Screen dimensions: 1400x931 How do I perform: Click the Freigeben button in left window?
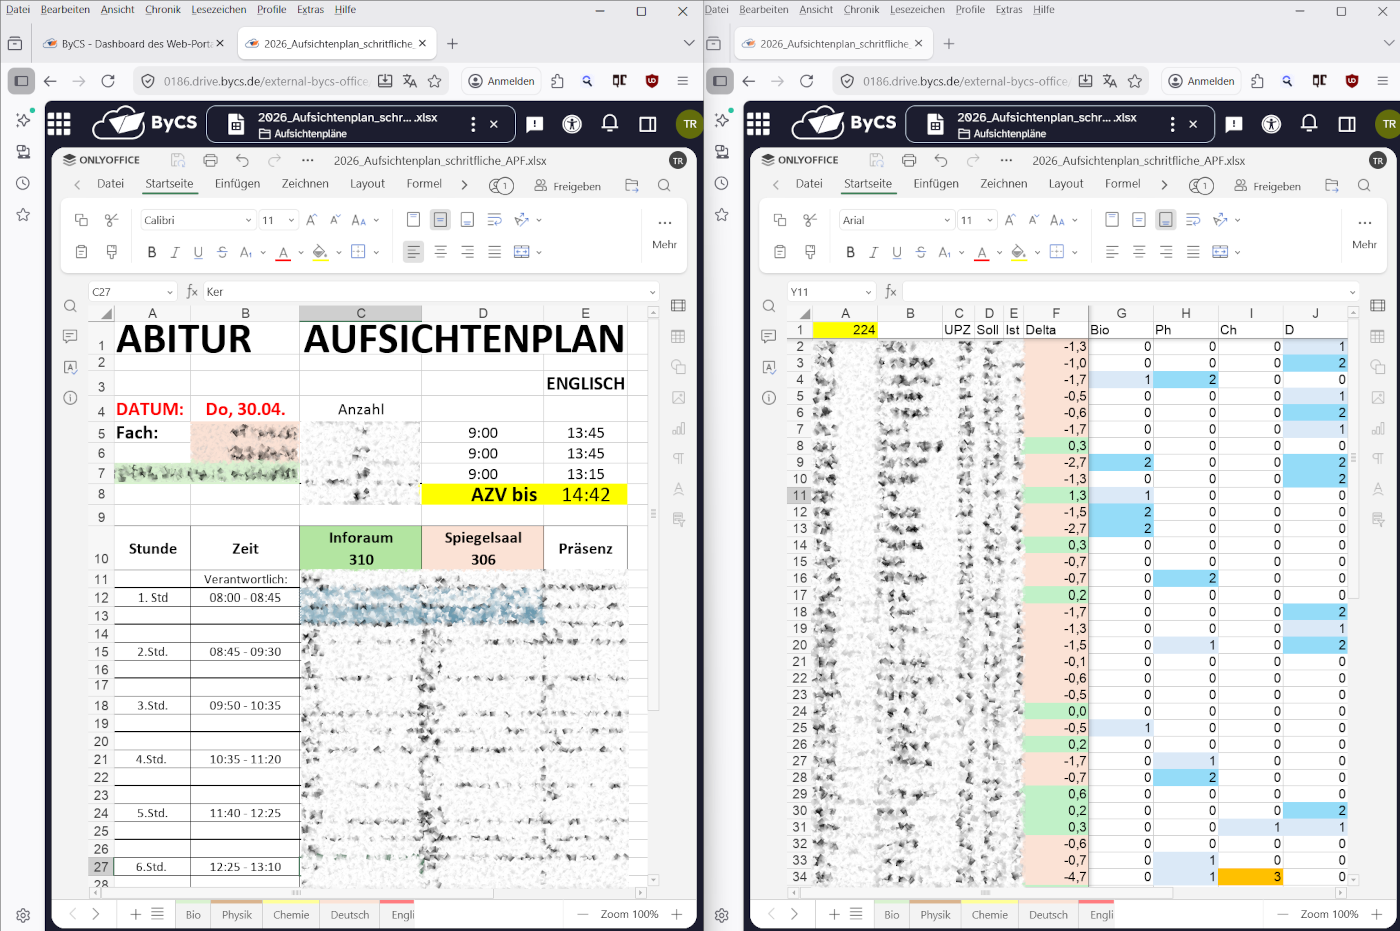pos(568,186)
